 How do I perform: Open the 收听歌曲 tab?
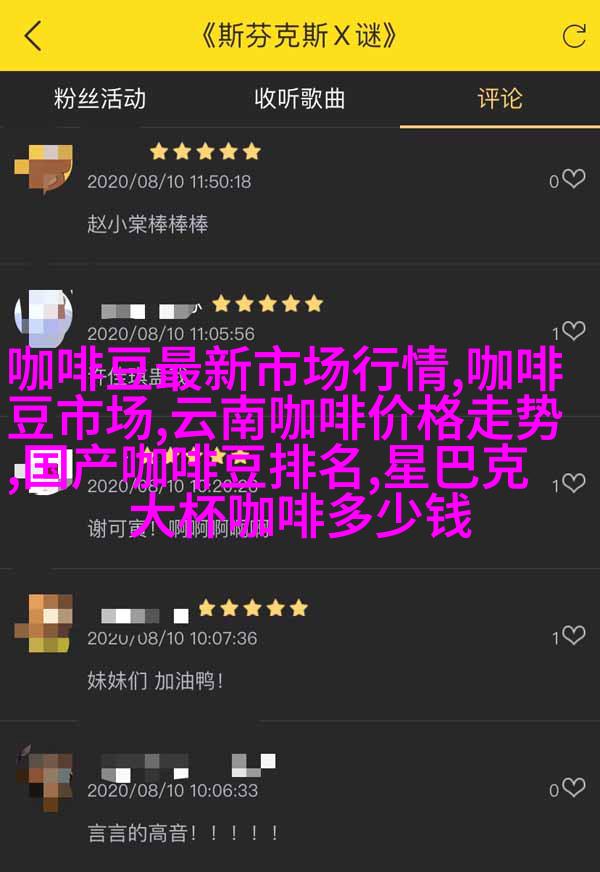[x=300, y=98]
